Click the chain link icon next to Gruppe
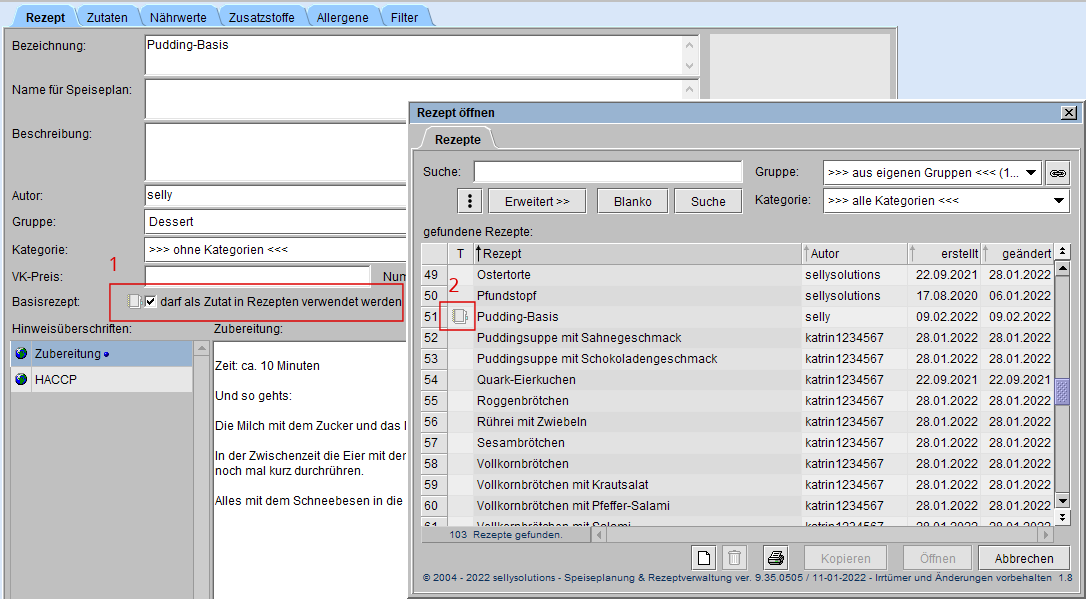1086x599 pixels. coord(1057,173)
